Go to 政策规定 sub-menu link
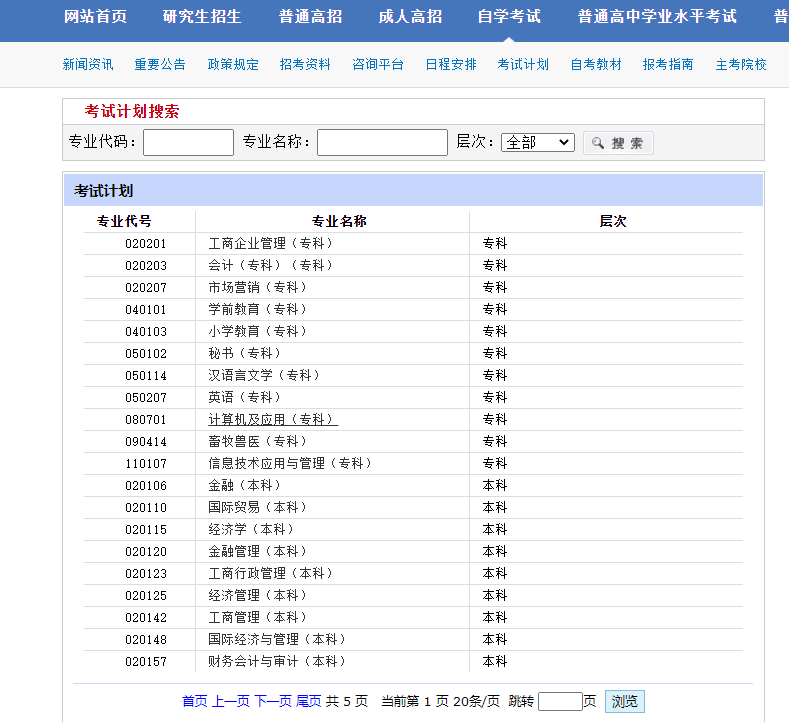The height and width of the screenshot is (722, 789). pos(233,64)
